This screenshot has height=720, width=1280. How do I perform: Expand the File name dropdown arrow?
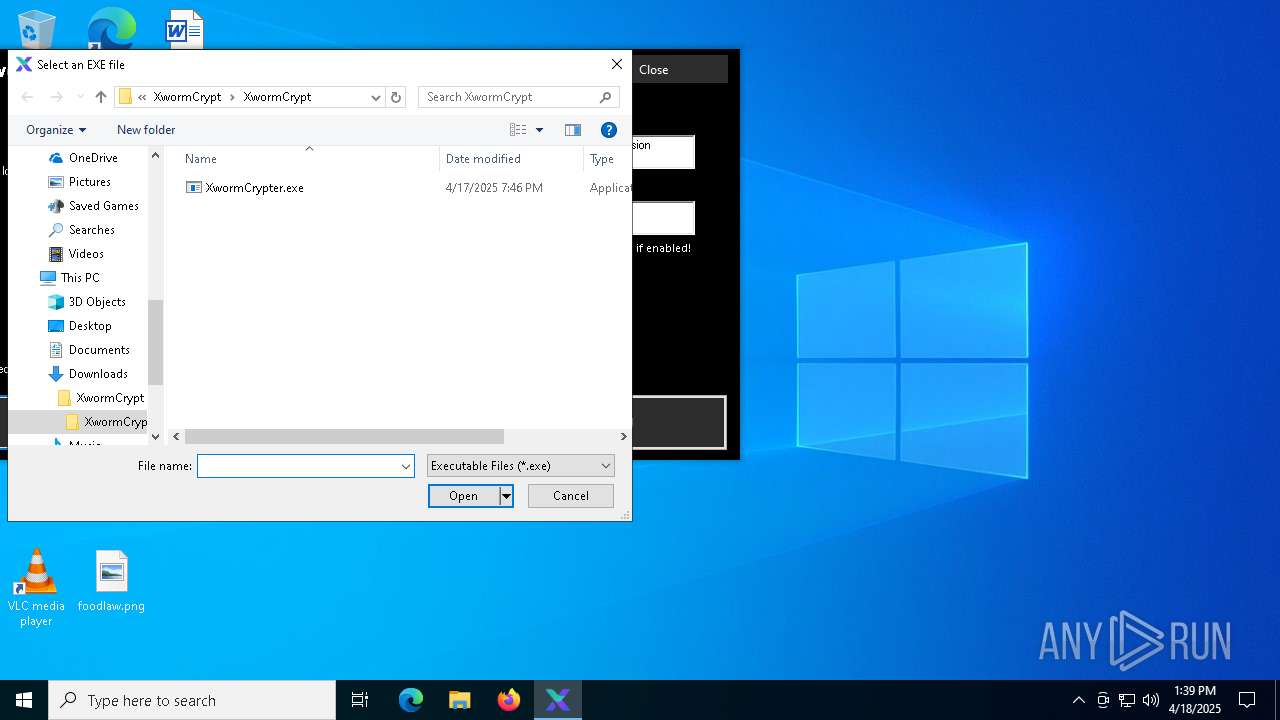tap(406, 466)
